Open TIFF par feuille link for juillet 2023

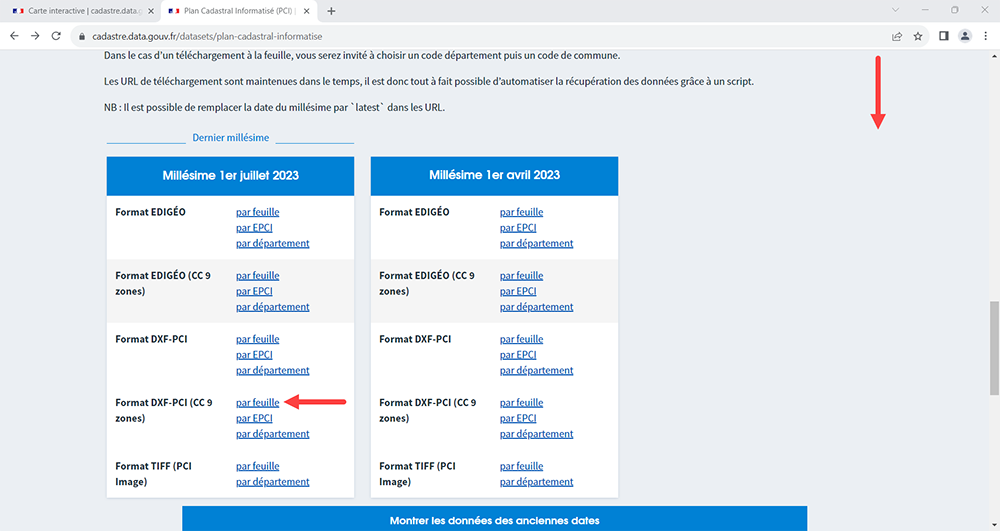pyautogui.click(x=257, y=466)
